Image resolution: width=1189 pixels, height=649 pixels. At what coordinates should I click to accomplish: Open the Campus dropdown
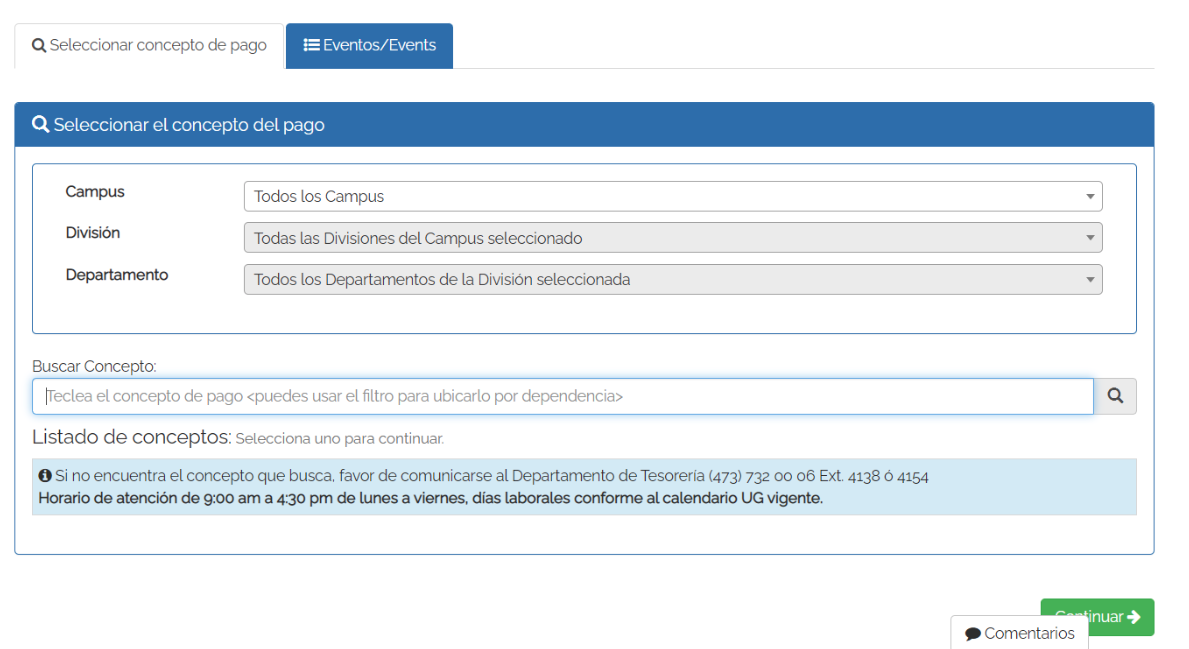coord(673,196)
